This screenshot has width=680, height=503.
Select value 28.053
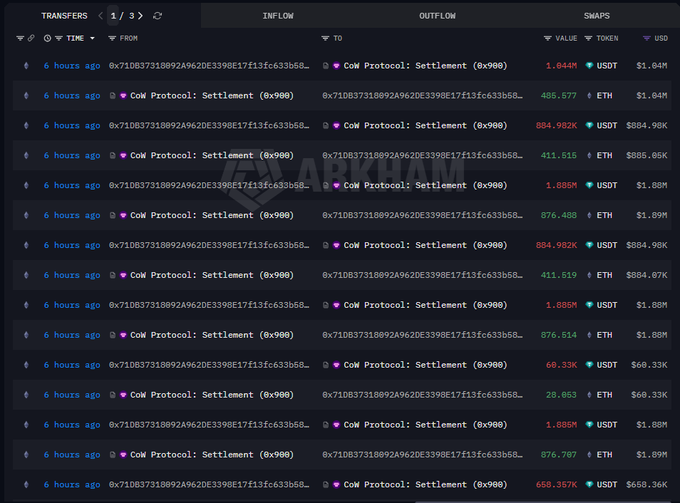point(561,395)
